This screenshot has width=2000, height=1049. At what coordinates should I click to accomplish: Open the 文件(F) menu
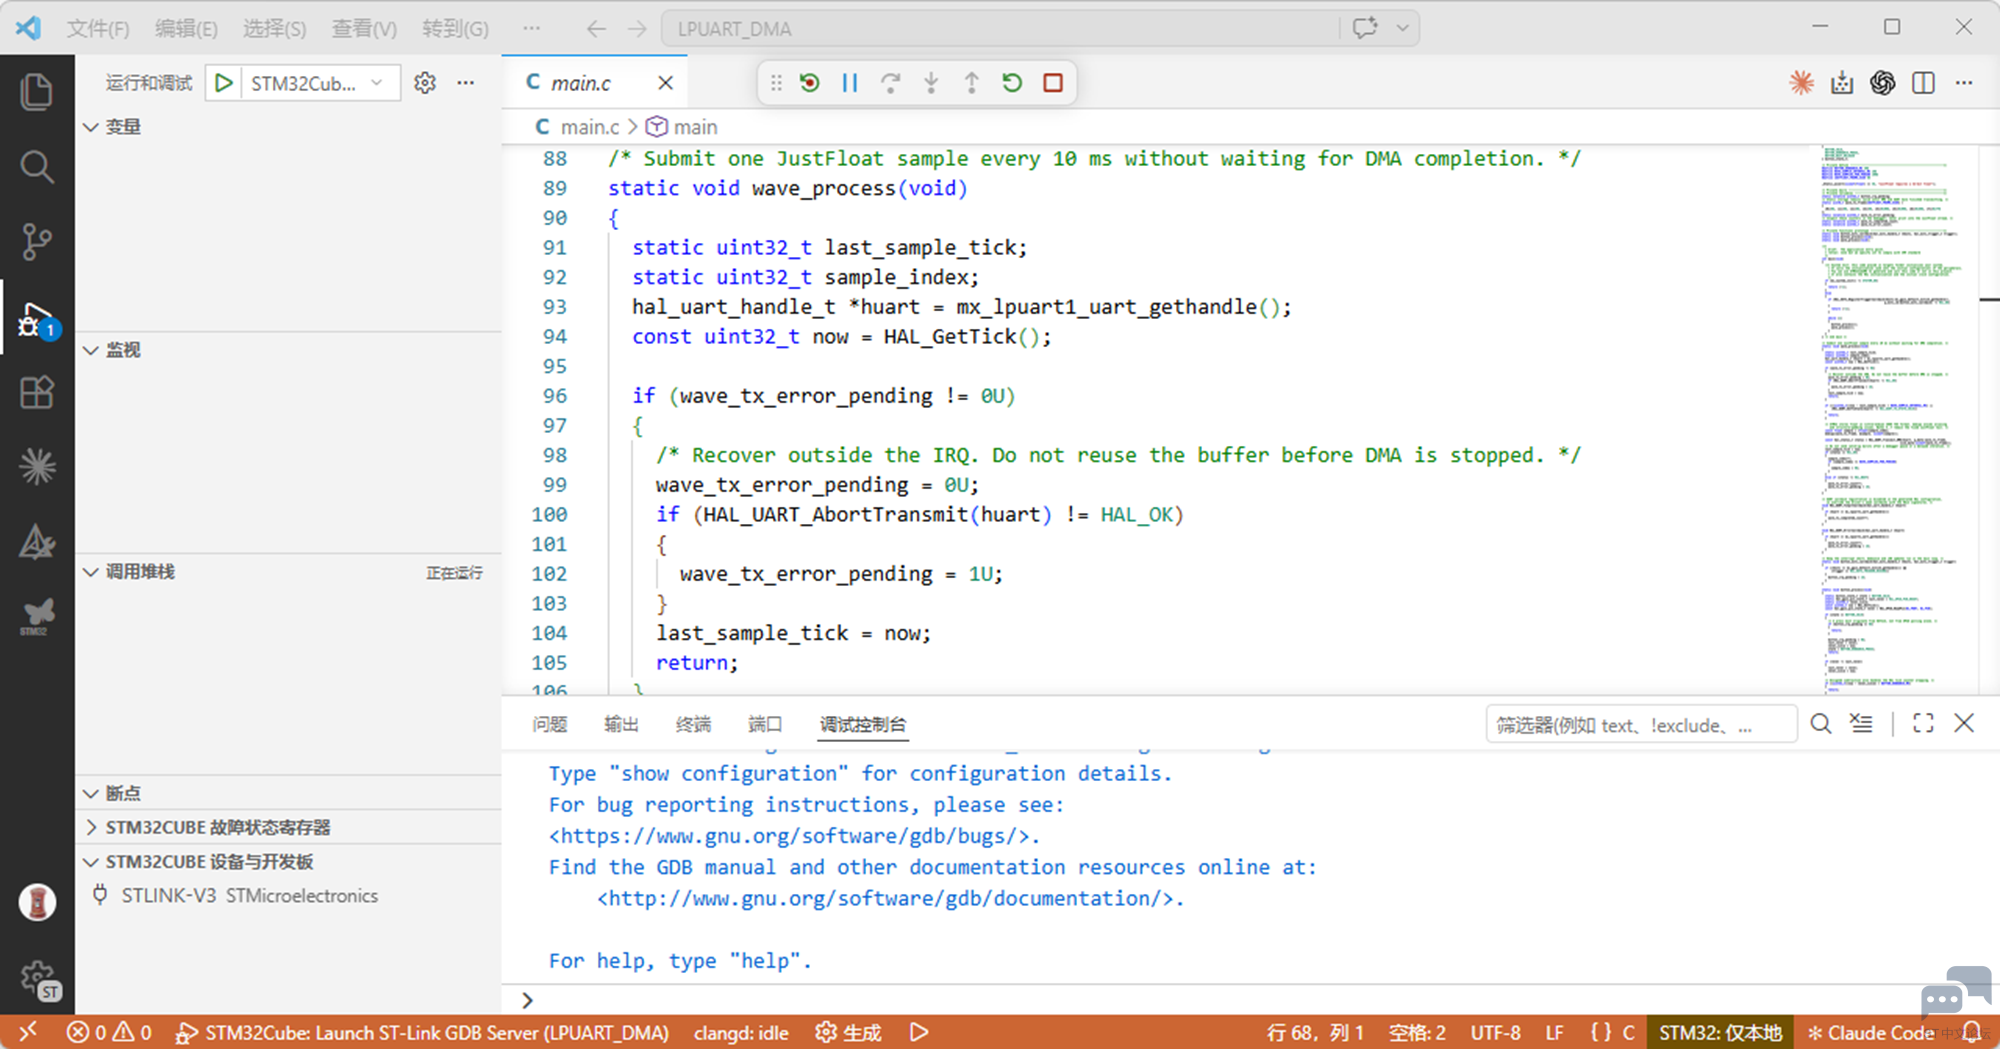pos(98,28)
